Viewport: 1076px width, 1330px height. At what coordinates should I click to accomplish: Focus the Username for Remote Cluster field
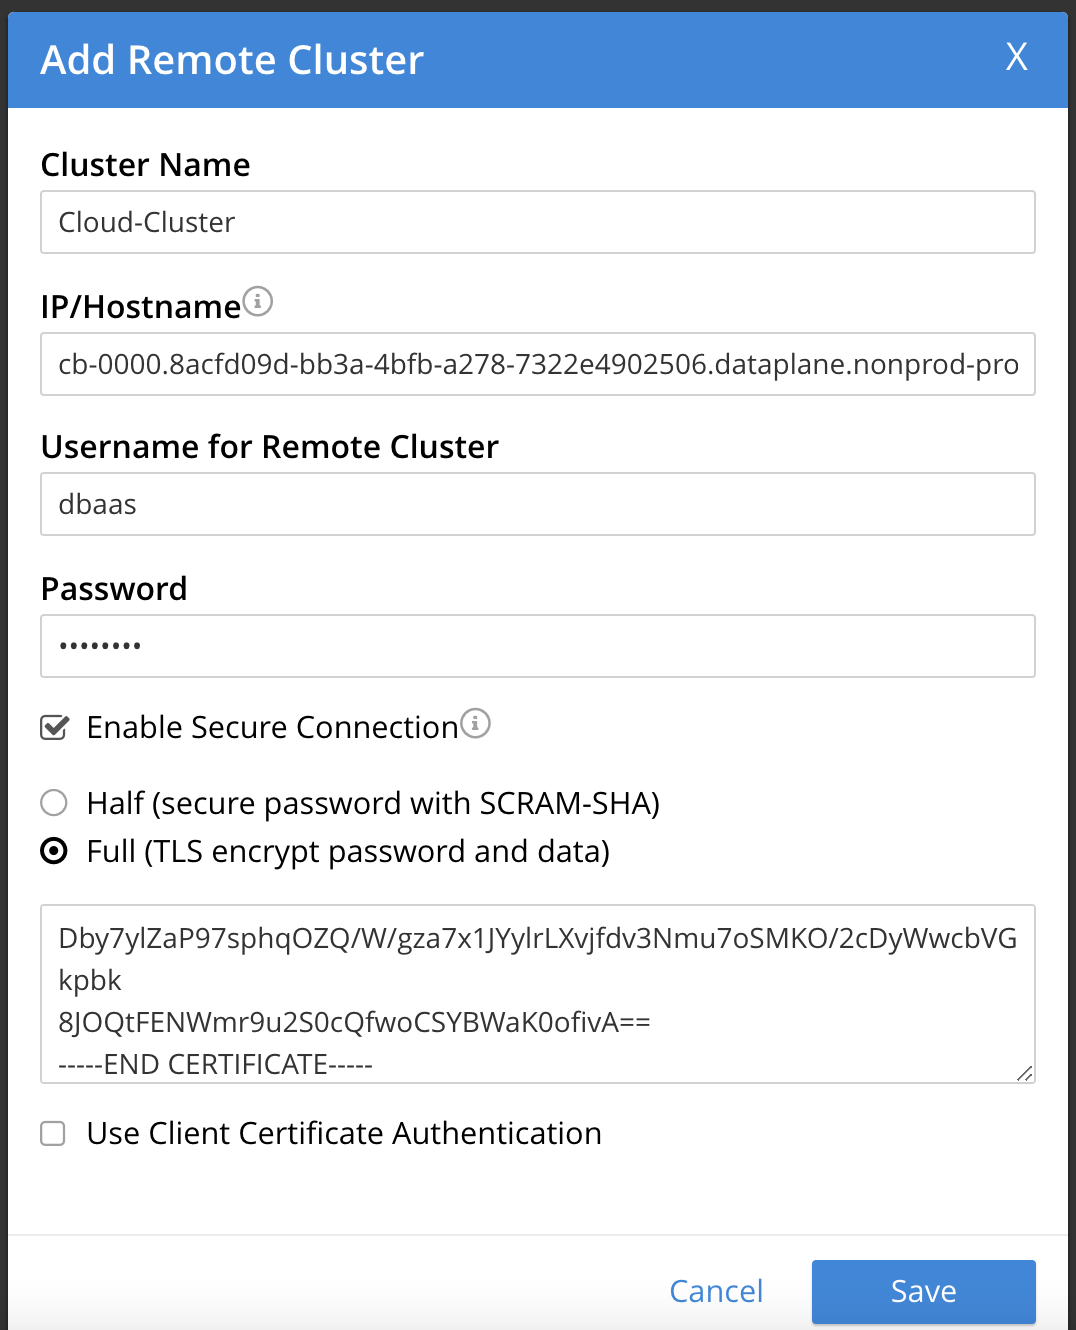pos(537,504)
